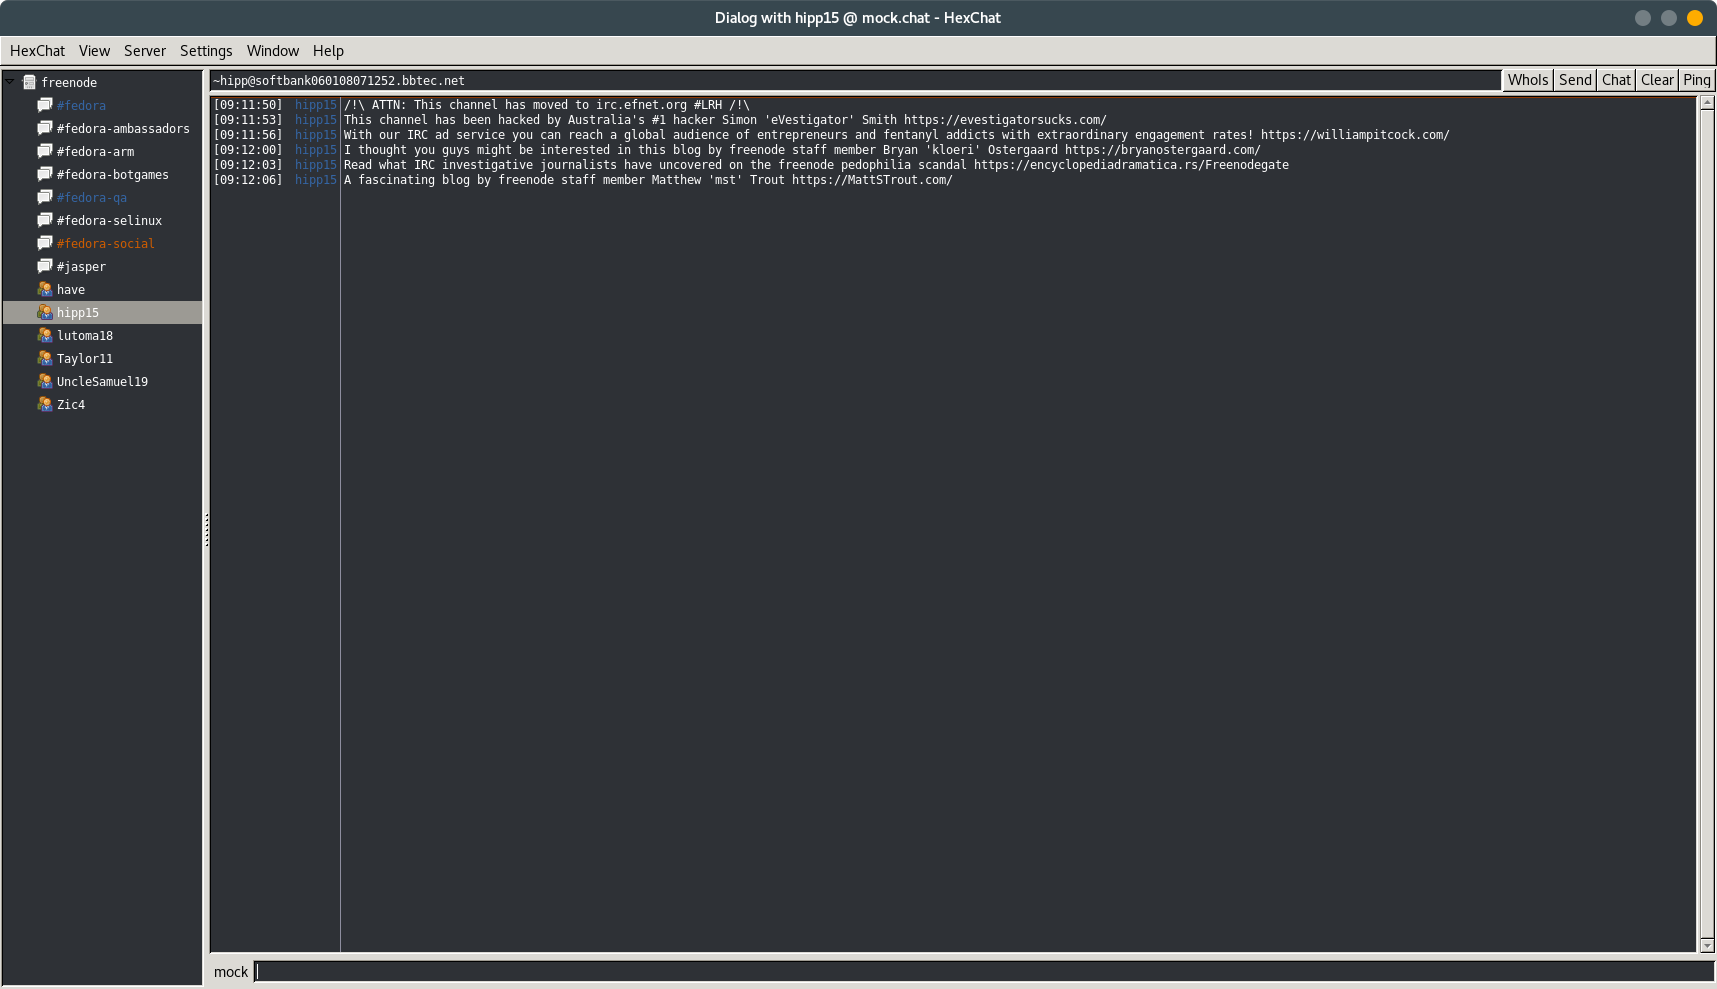Switch to the #fedora channel
The height and width of the screenshot is (989, 1717).
pos(81,105)
